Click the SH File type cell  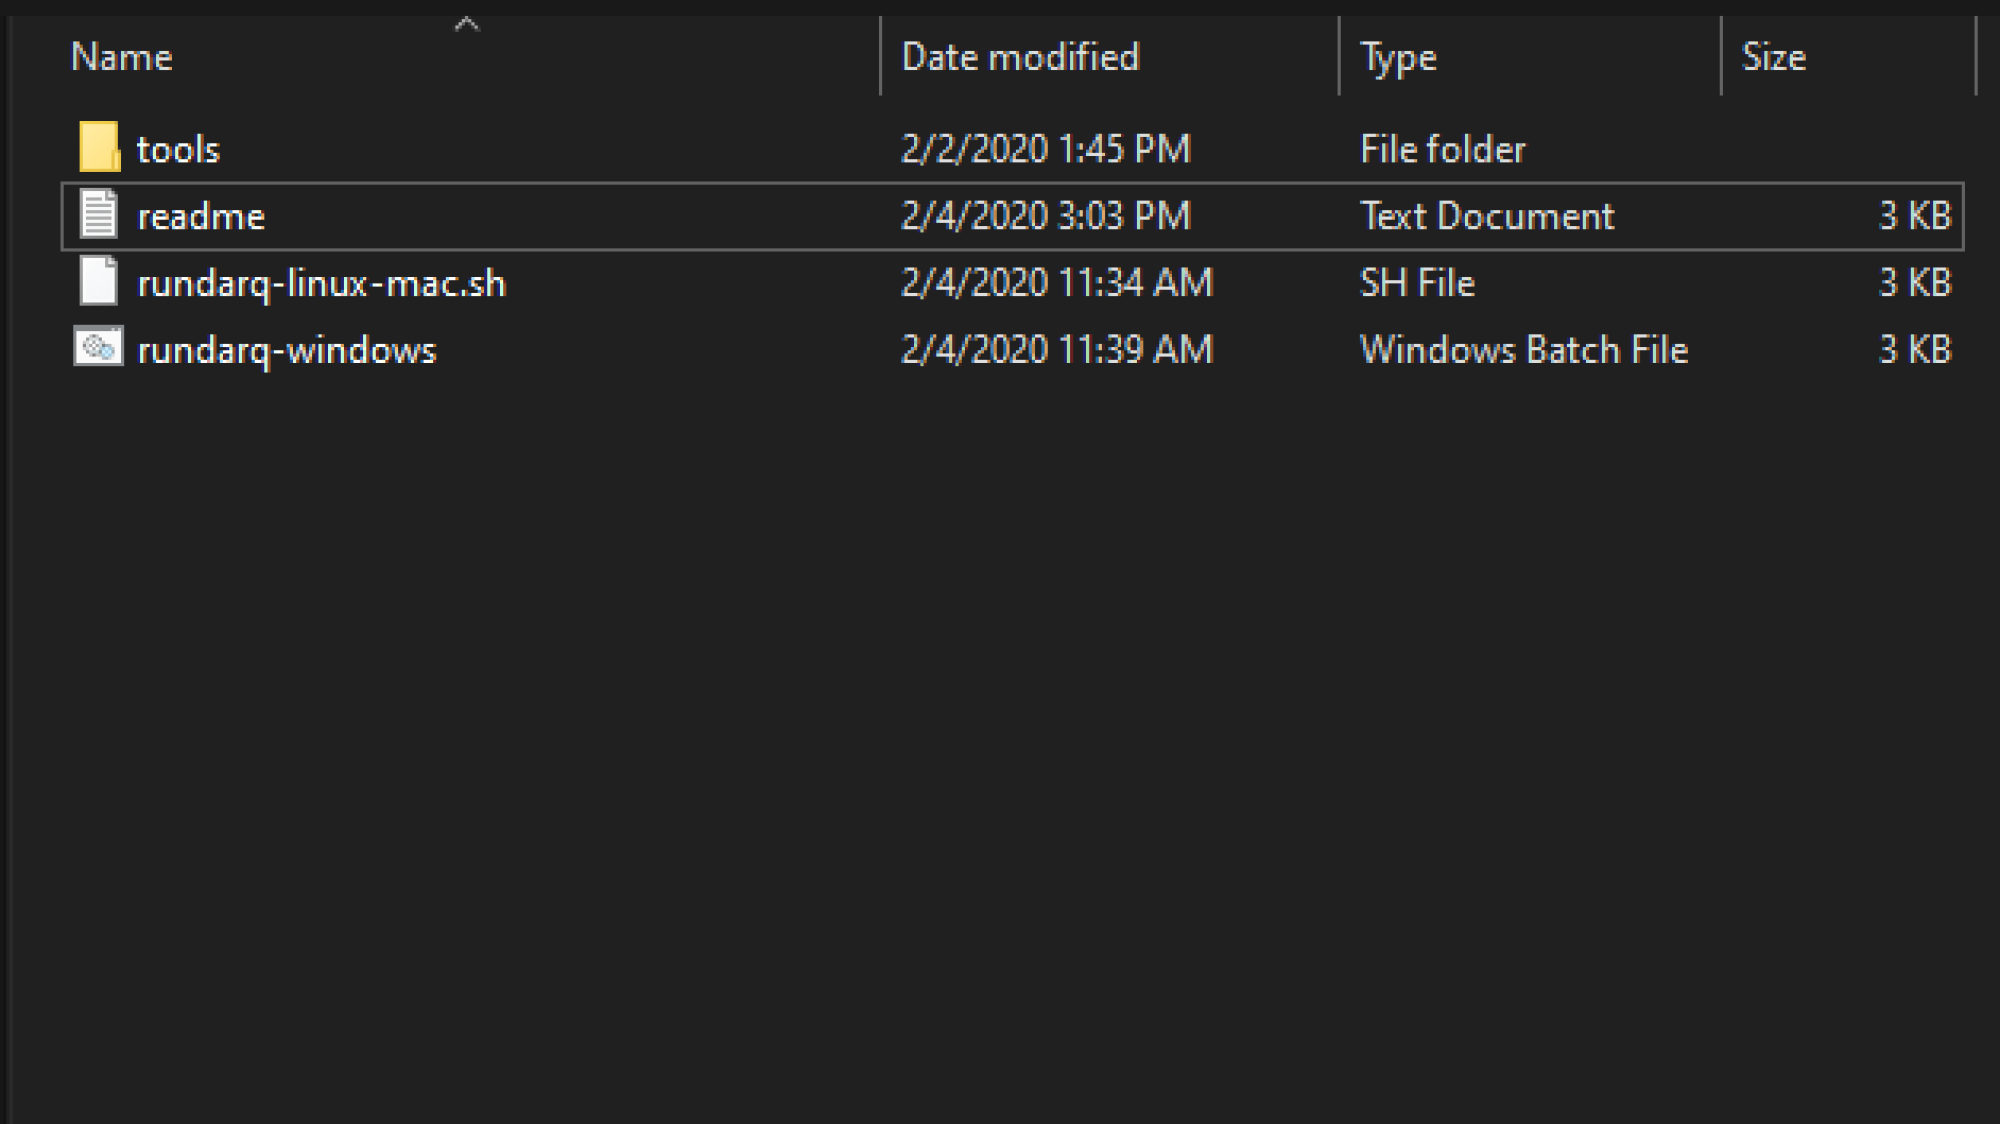point(1417,283)
